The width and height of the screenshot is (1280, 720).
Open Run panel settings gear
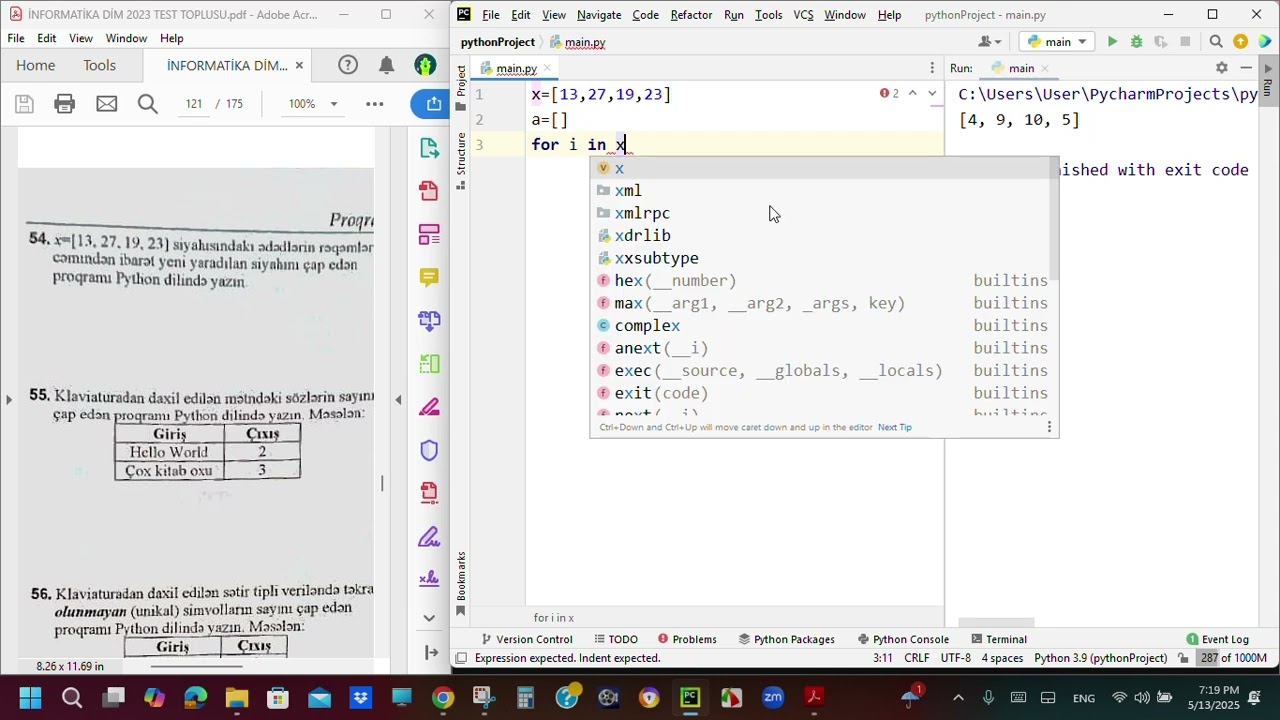click(1221, 68)
